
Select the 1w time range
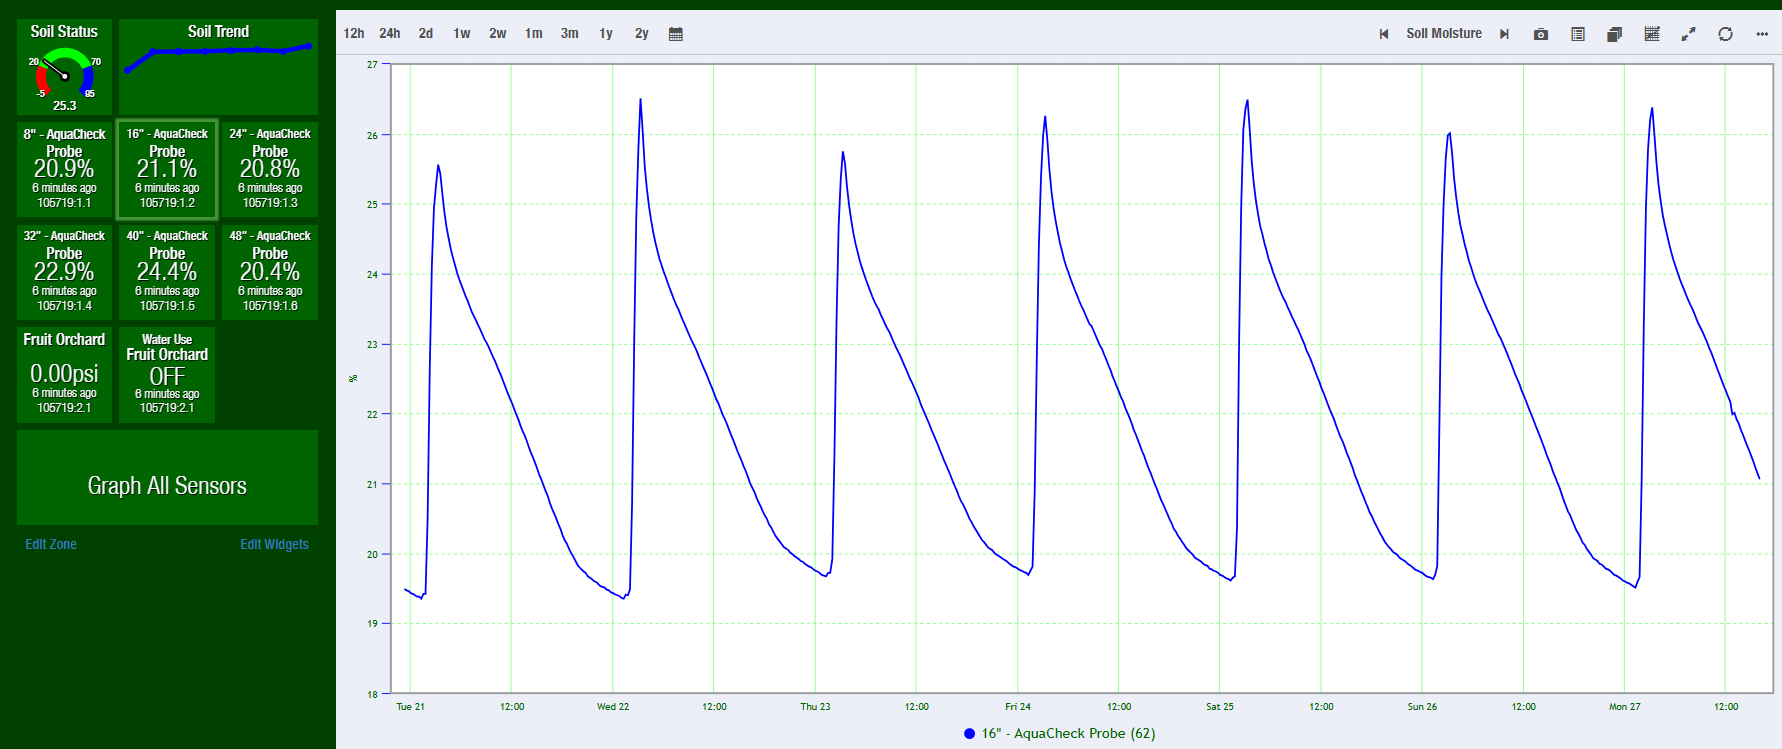tap(462, 33)
